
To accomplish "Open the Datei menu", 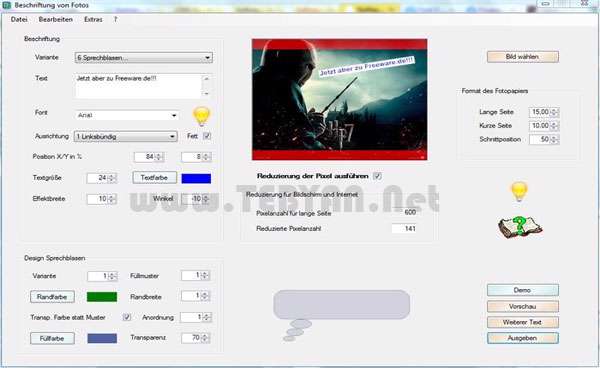I will tap(19, 19).
